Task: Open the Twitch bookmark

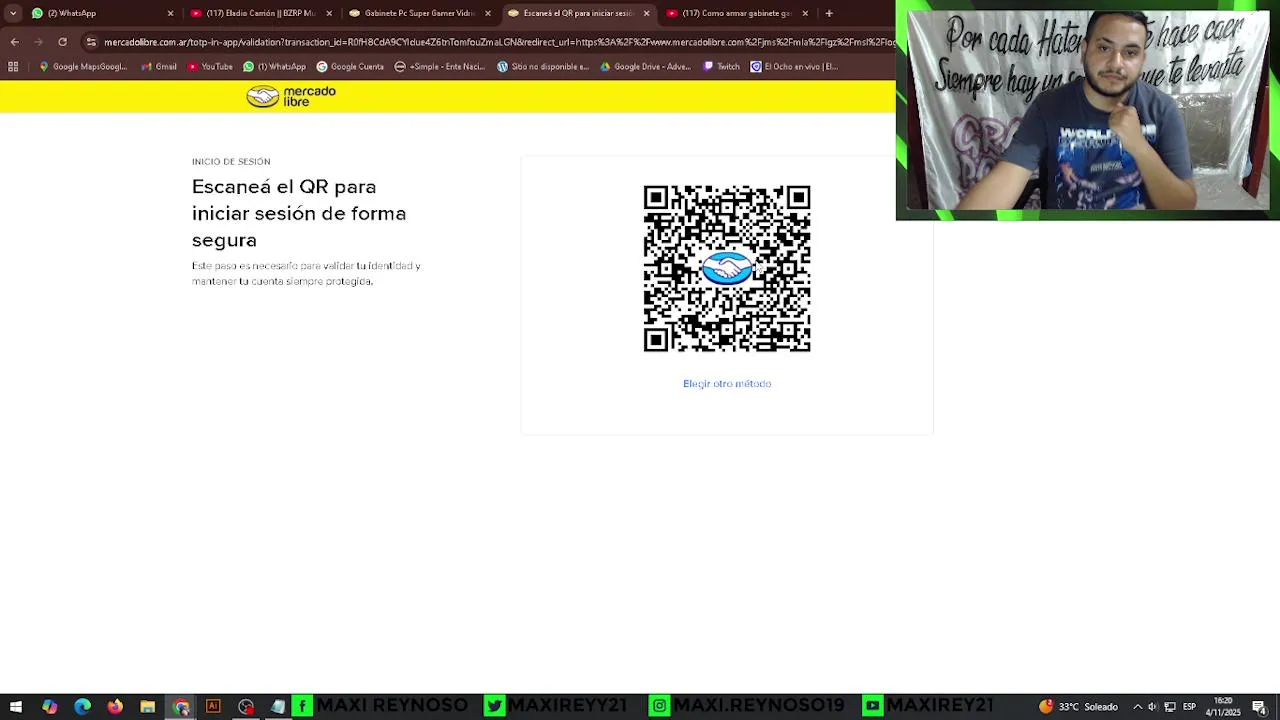Action: tap(722, 67)
